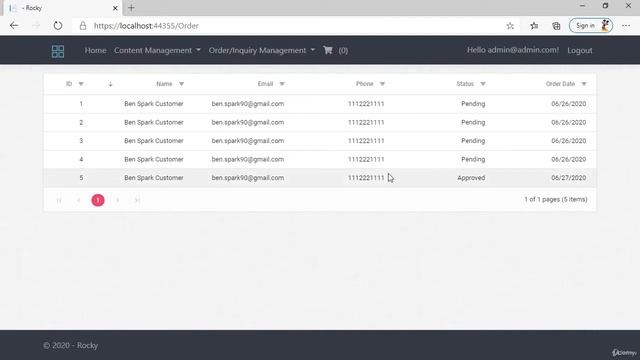Screen dimensions: 640x360
Task: Go to the Home nav link
Action: [x=96, y=50]
